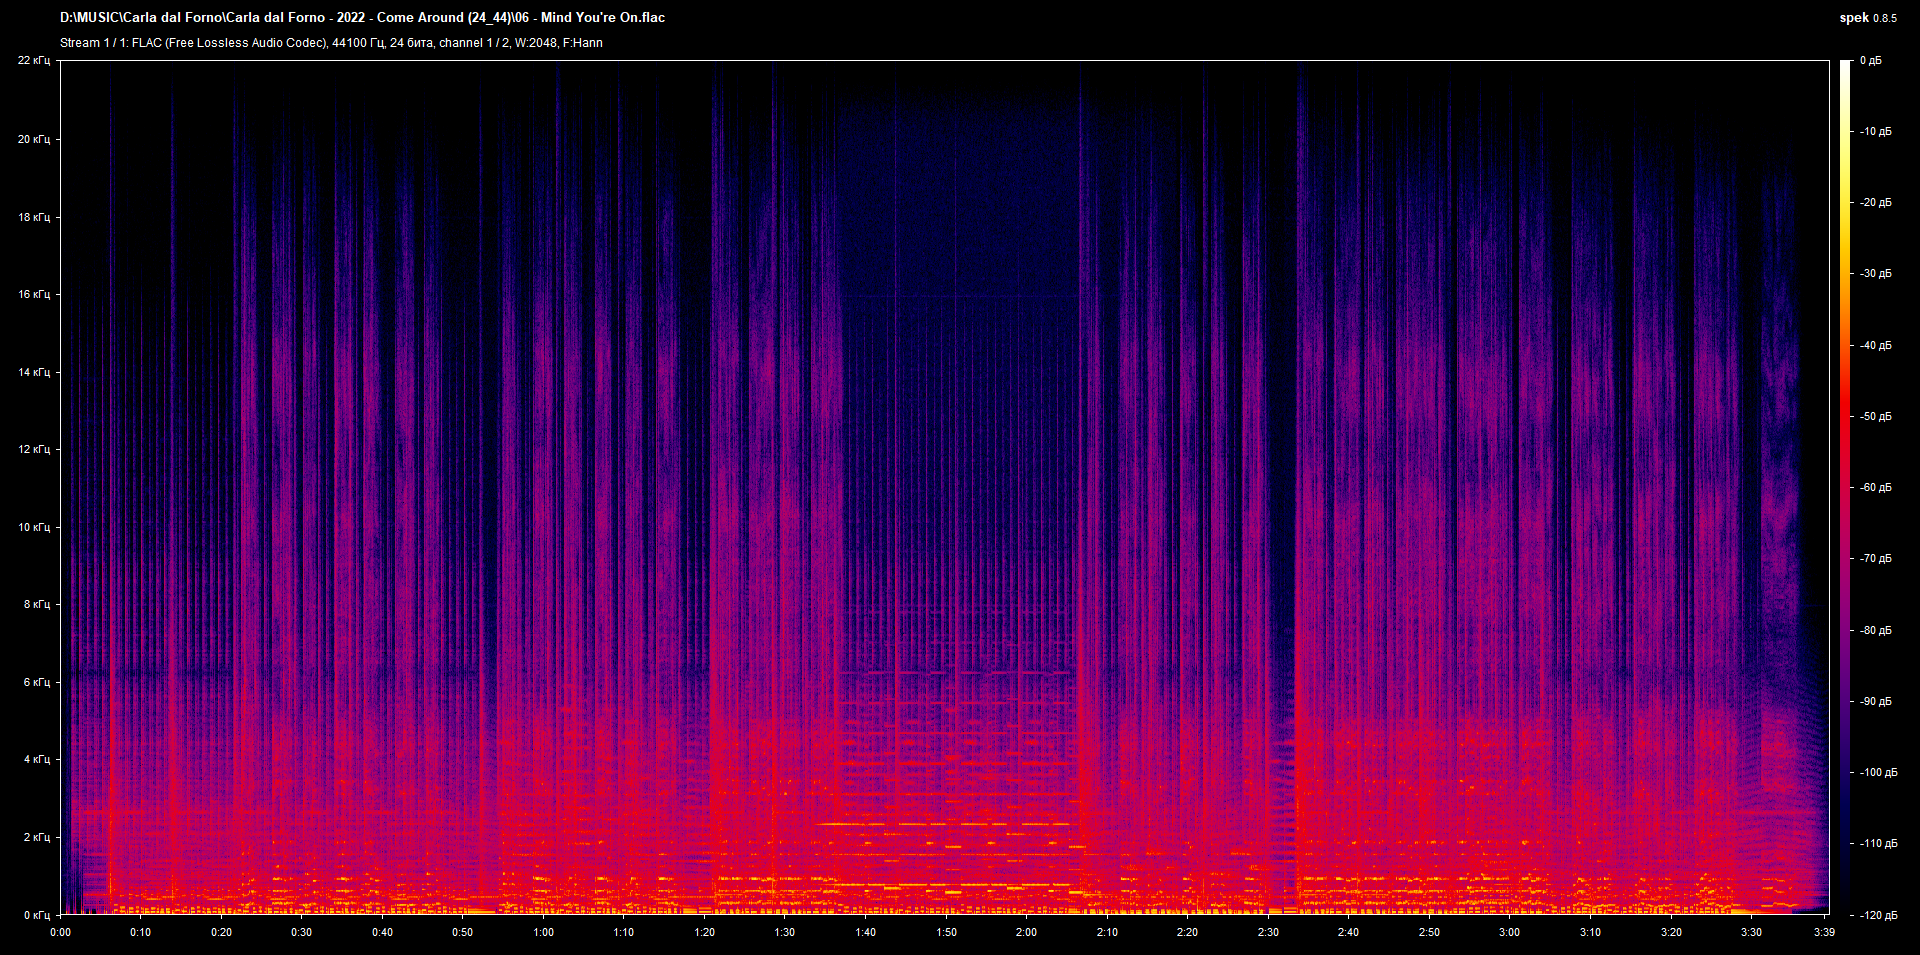Click the spek 0.8.5 version label
Image resolution: width=1920 pixels, height=955 pixels.
(x=1868, y=17)
